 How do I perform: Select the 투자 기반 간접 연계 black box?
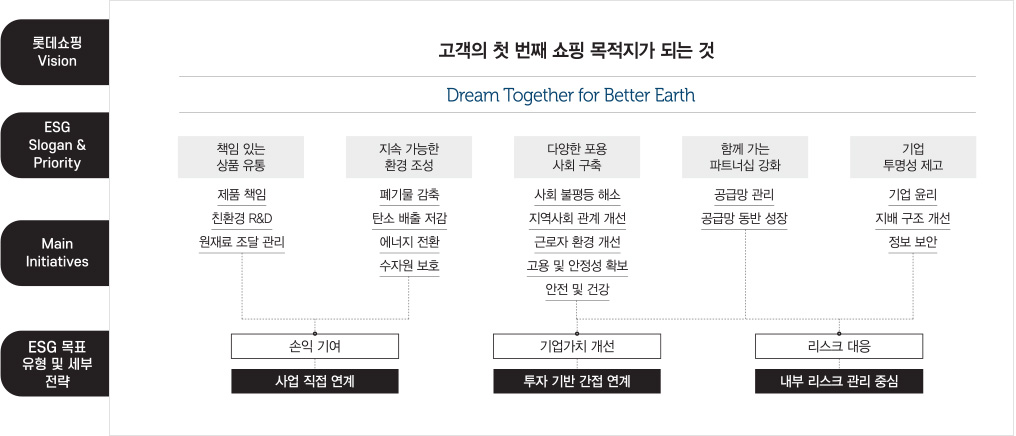(x=577, y=382)
